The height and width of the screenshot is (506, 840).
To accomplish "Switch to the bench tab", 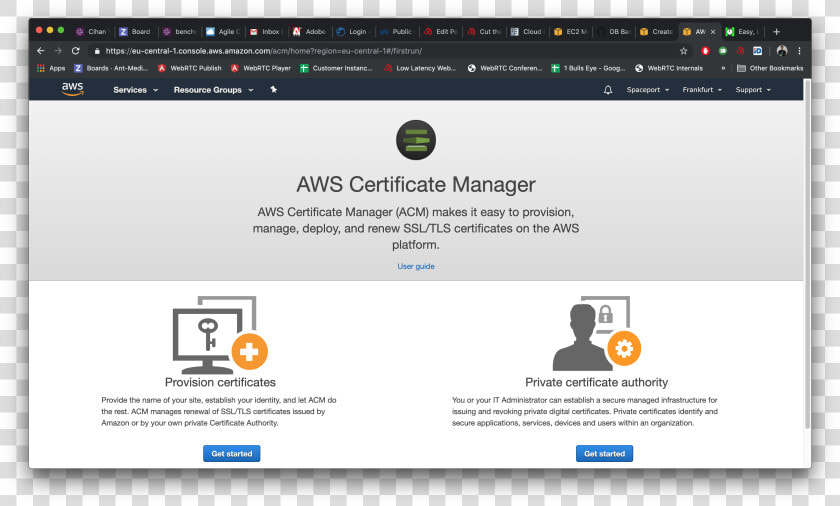I will pos(179,32).
